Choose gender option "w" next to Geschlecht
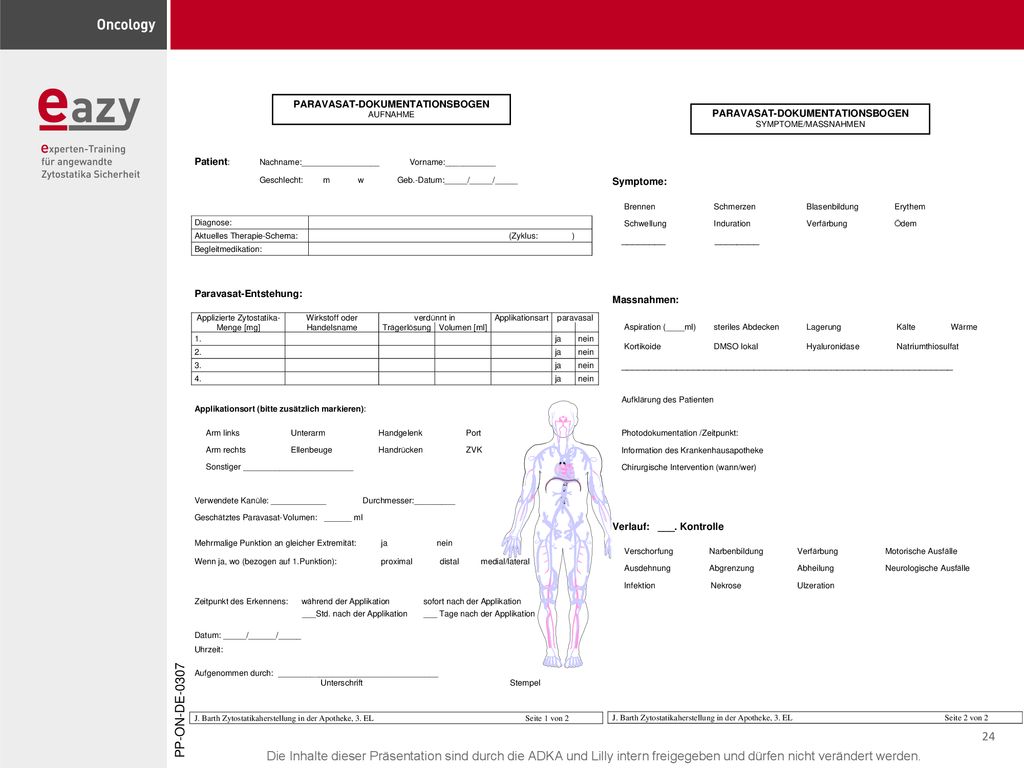Image resolution: width=1024 pixels, height=768 pixels. (x=360, y=180)
